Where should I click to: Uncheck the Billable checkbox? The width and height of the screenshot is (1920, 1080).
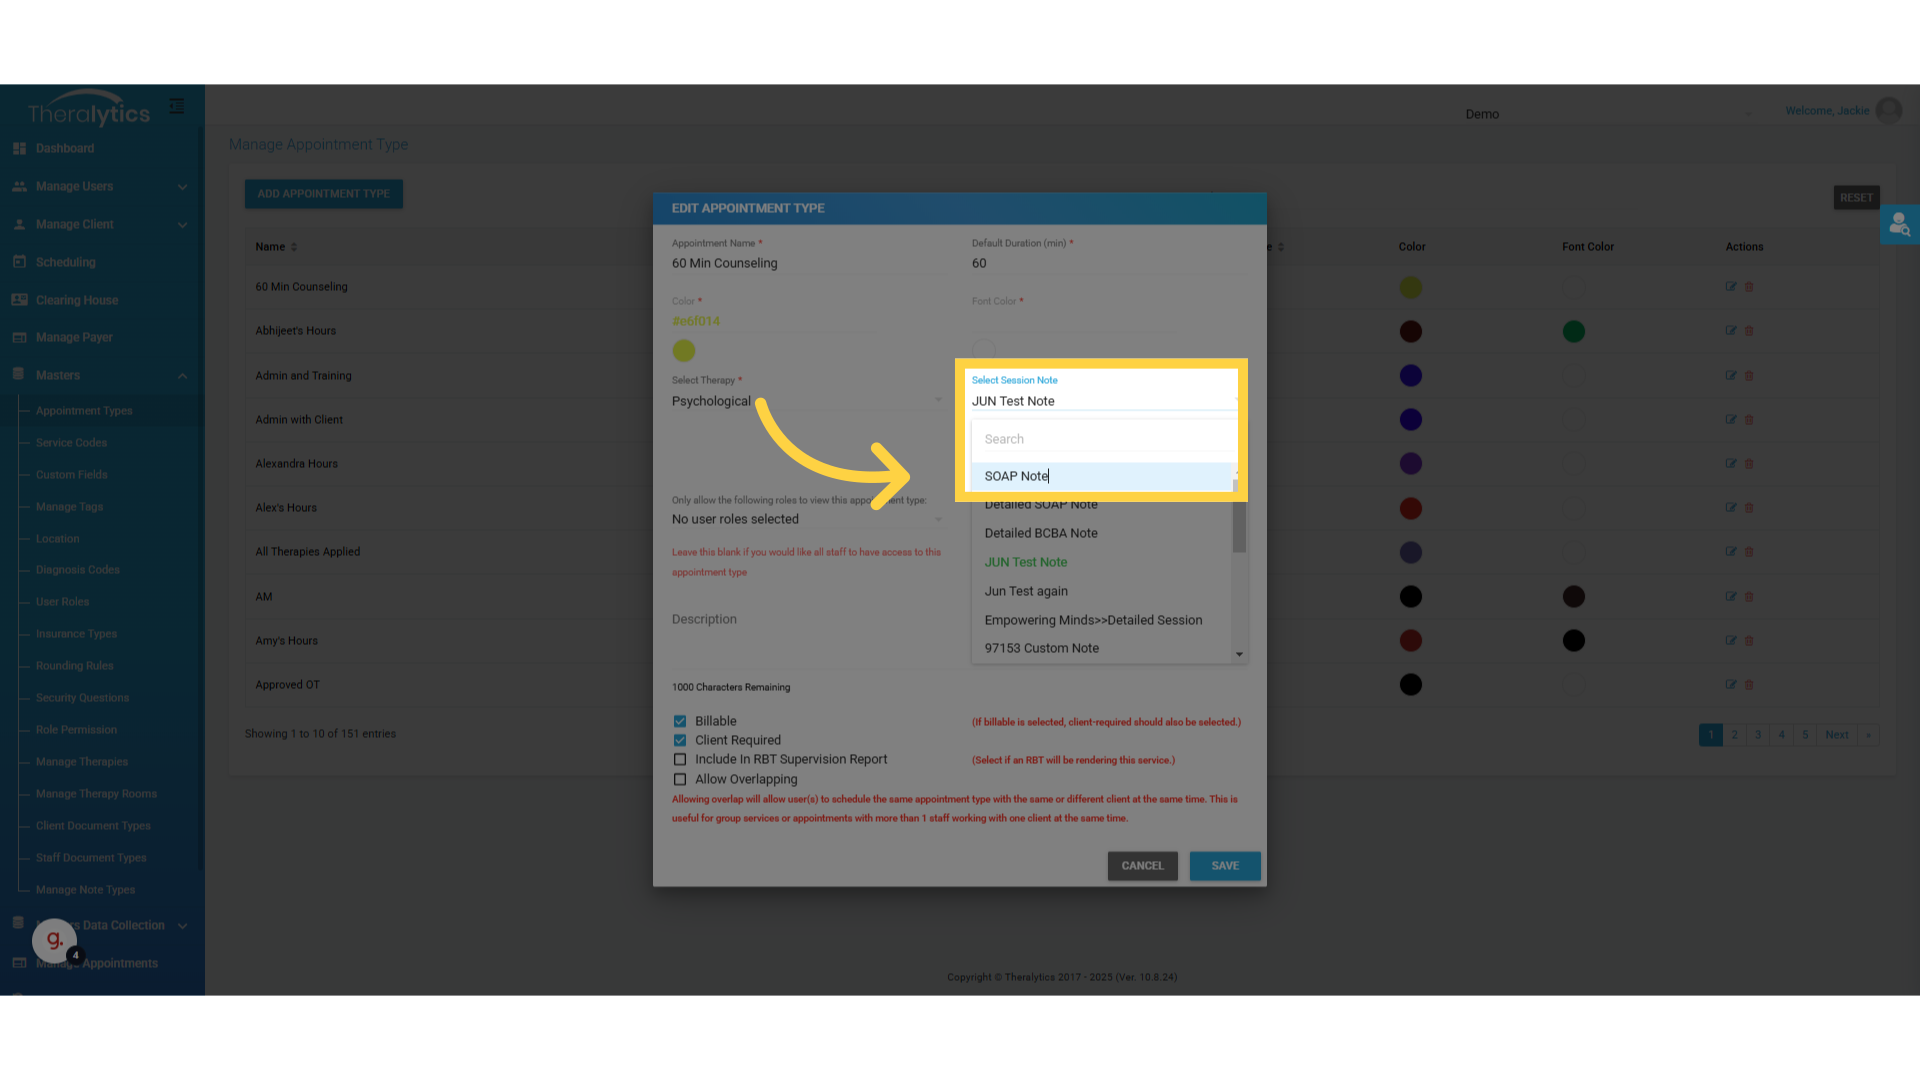[x=680, y=721]
